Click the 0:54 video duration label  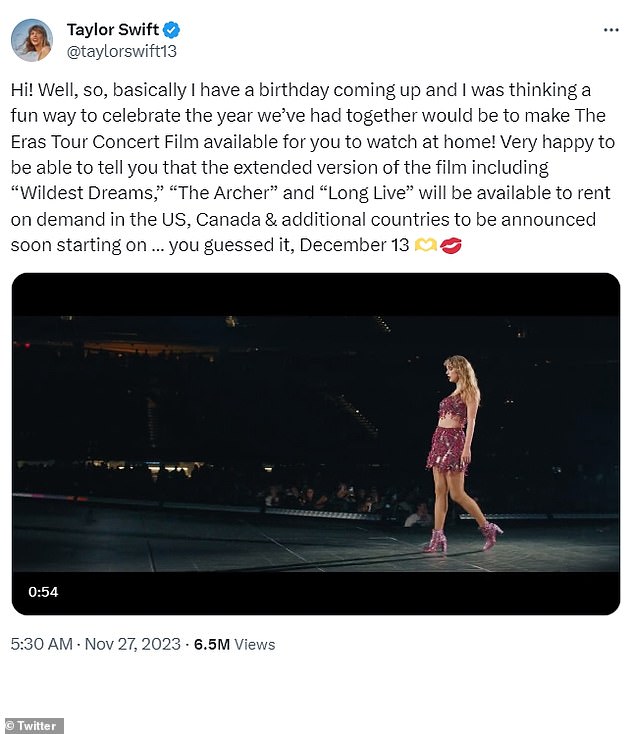coord(43,592)
